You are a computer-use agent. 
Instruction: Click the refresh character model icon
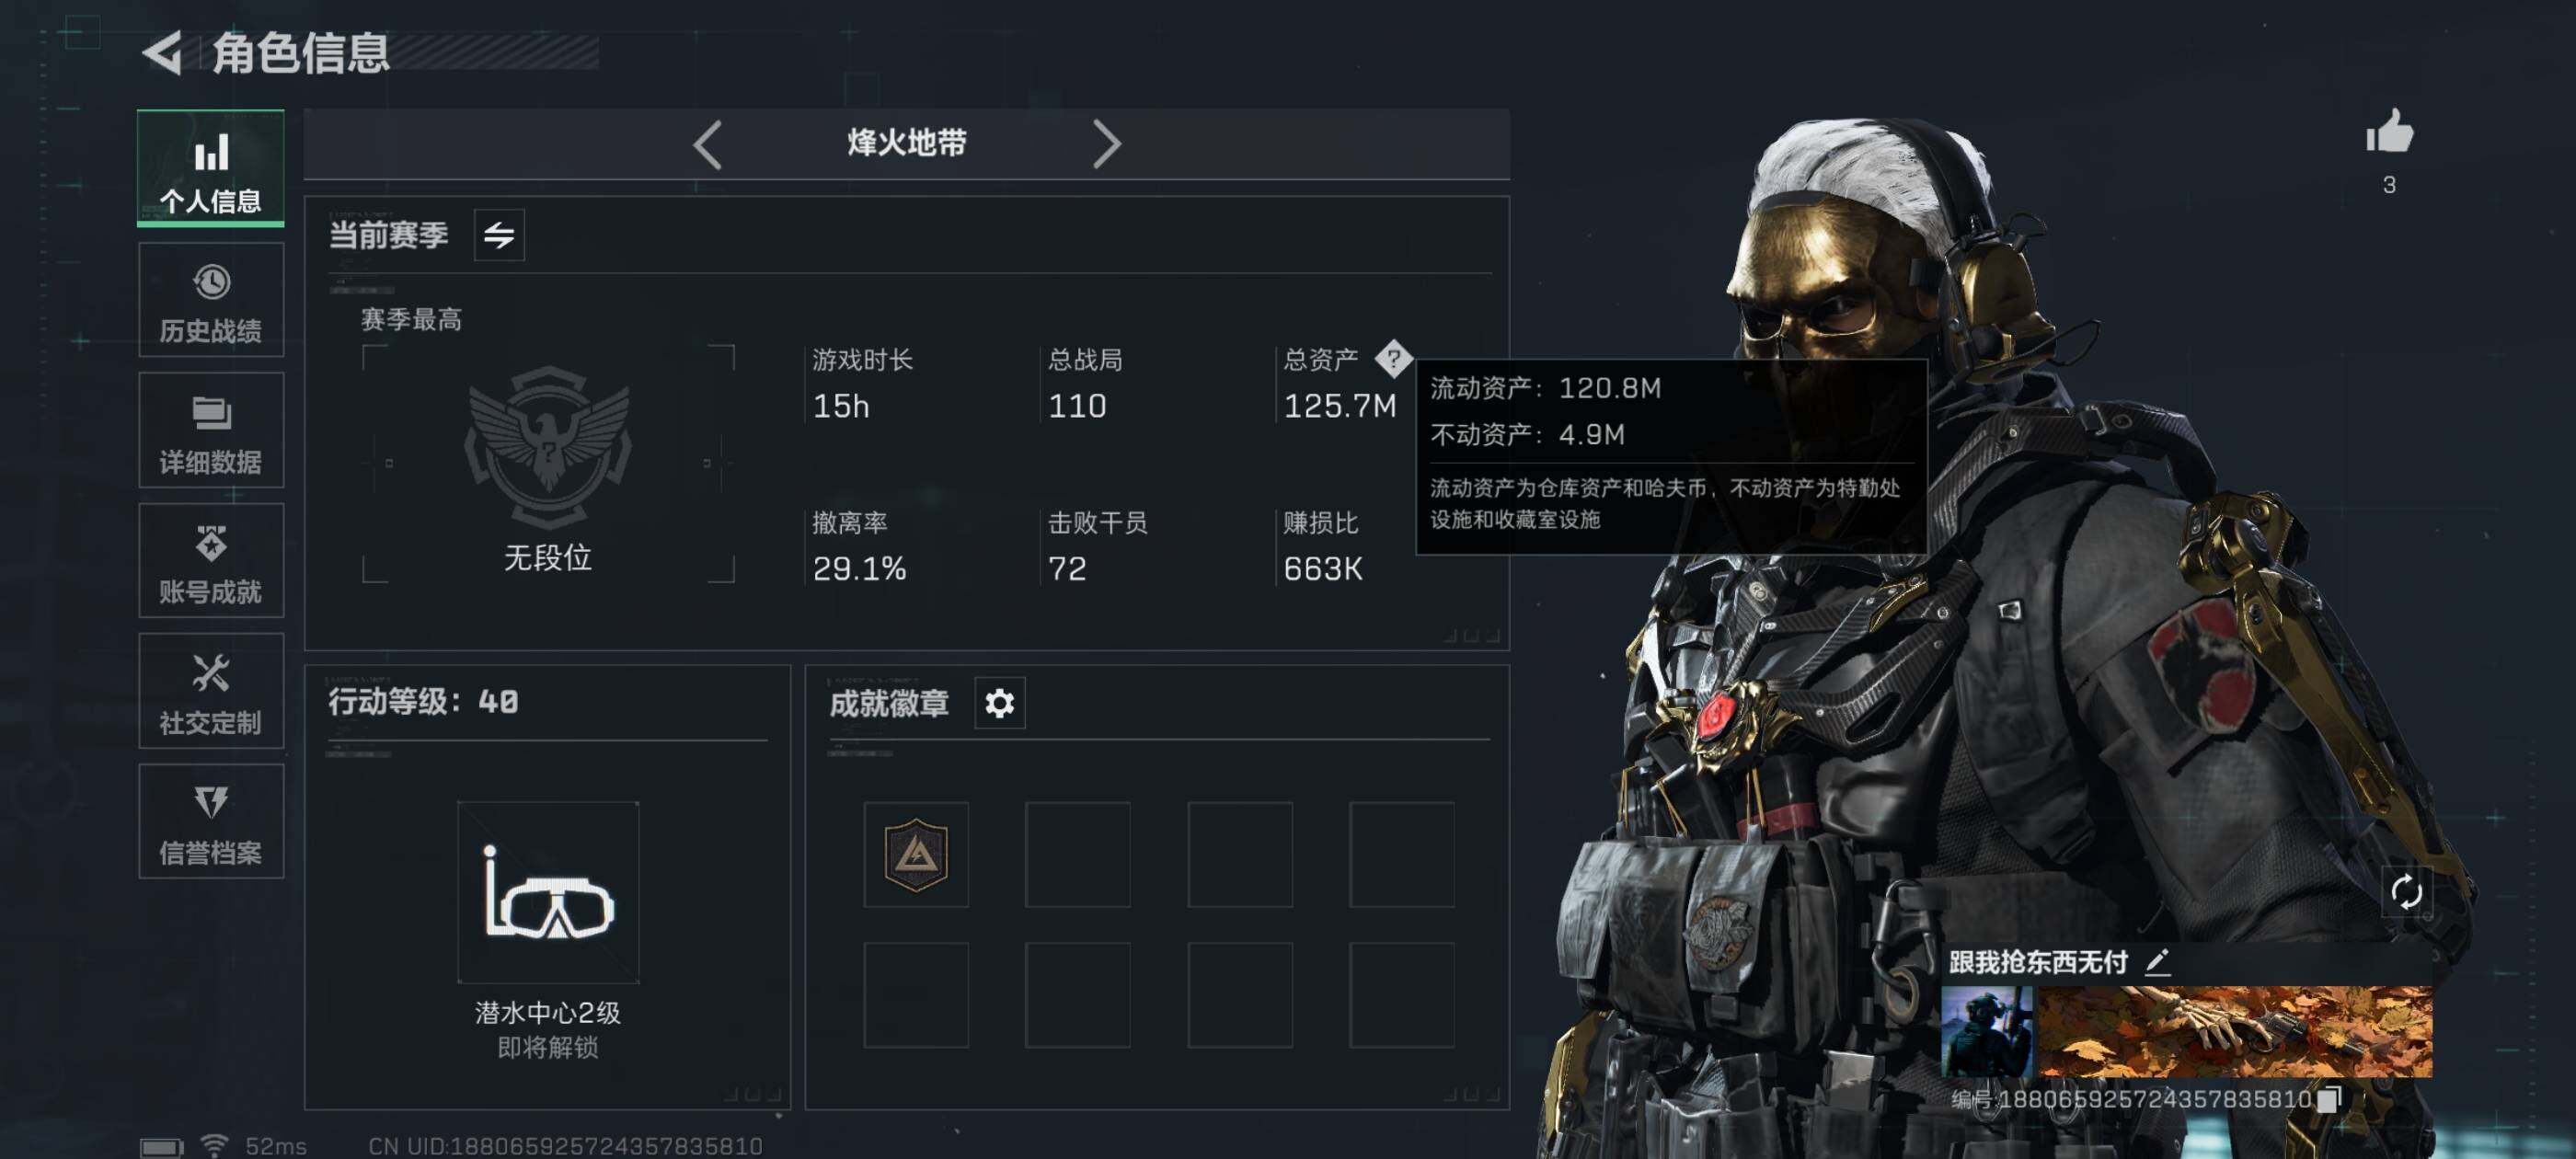coord(2406,891)
